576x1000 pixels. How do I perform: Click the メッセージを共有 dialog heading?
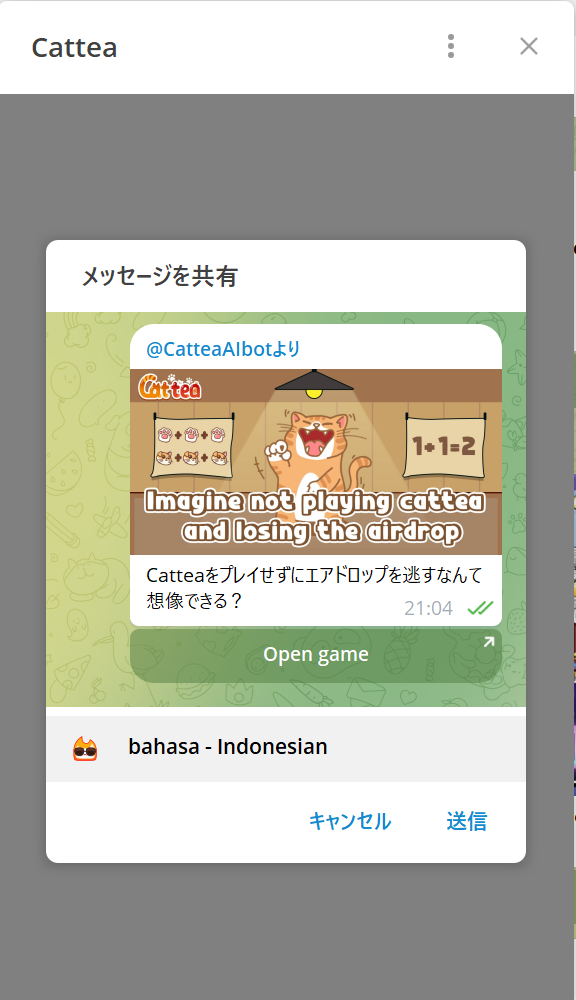159,276
